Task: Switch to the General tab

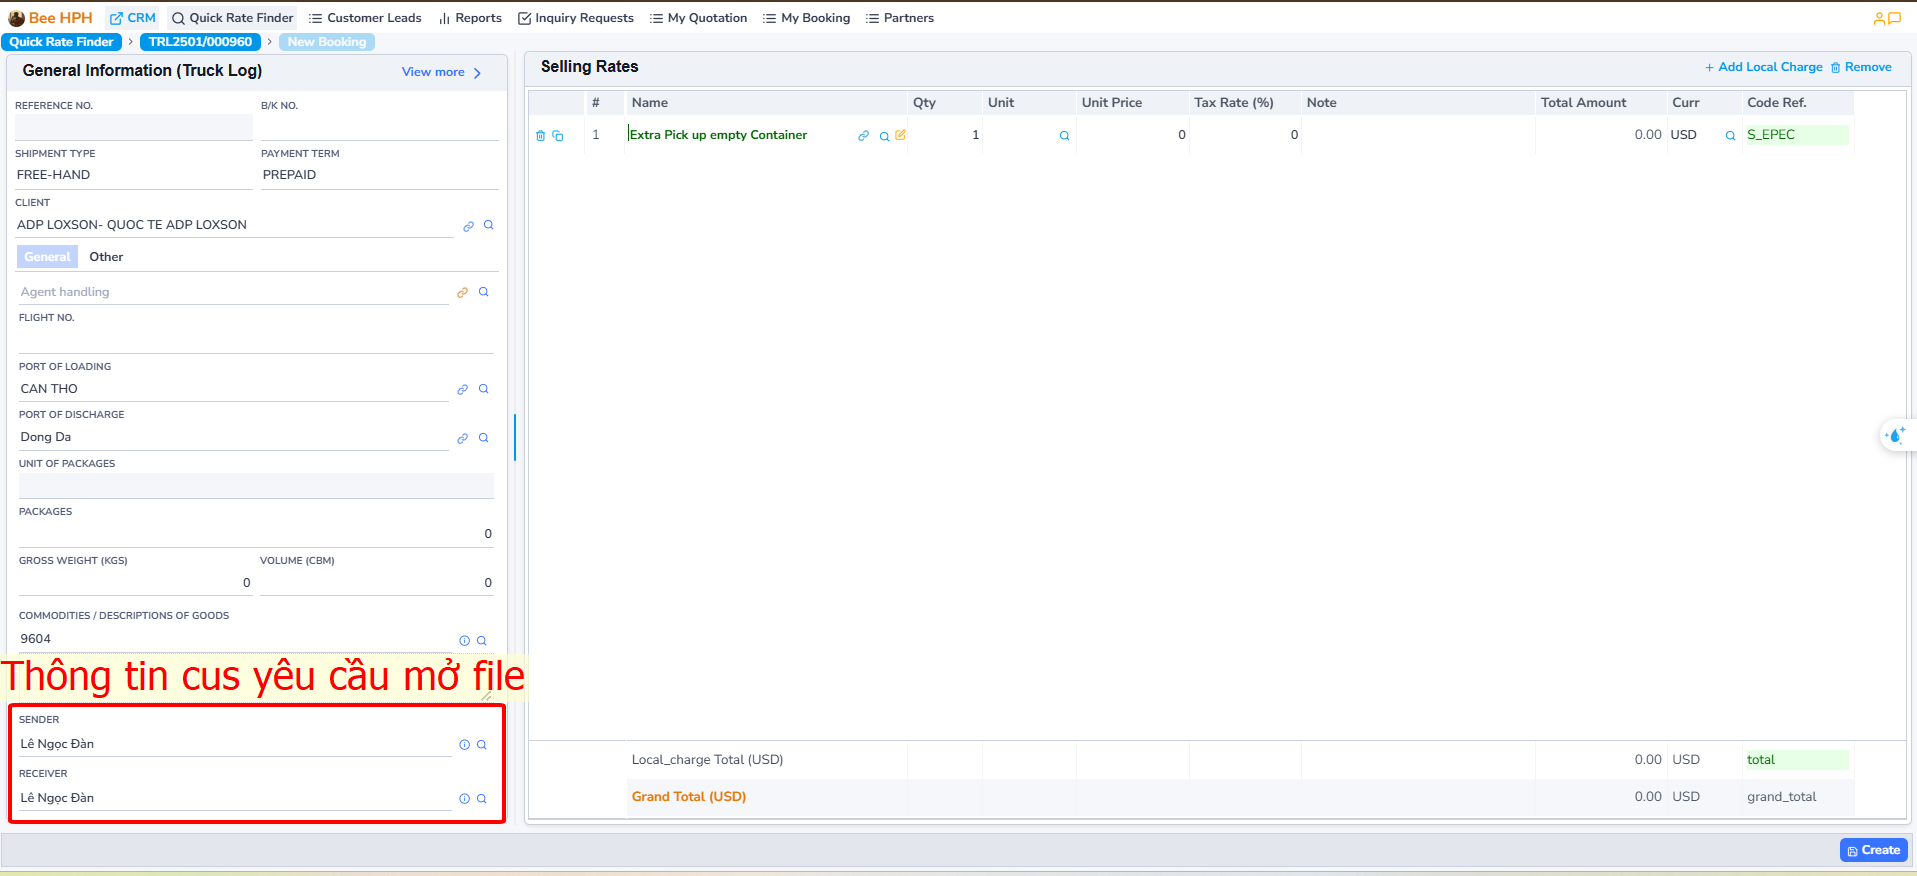Action: point(47,257)
